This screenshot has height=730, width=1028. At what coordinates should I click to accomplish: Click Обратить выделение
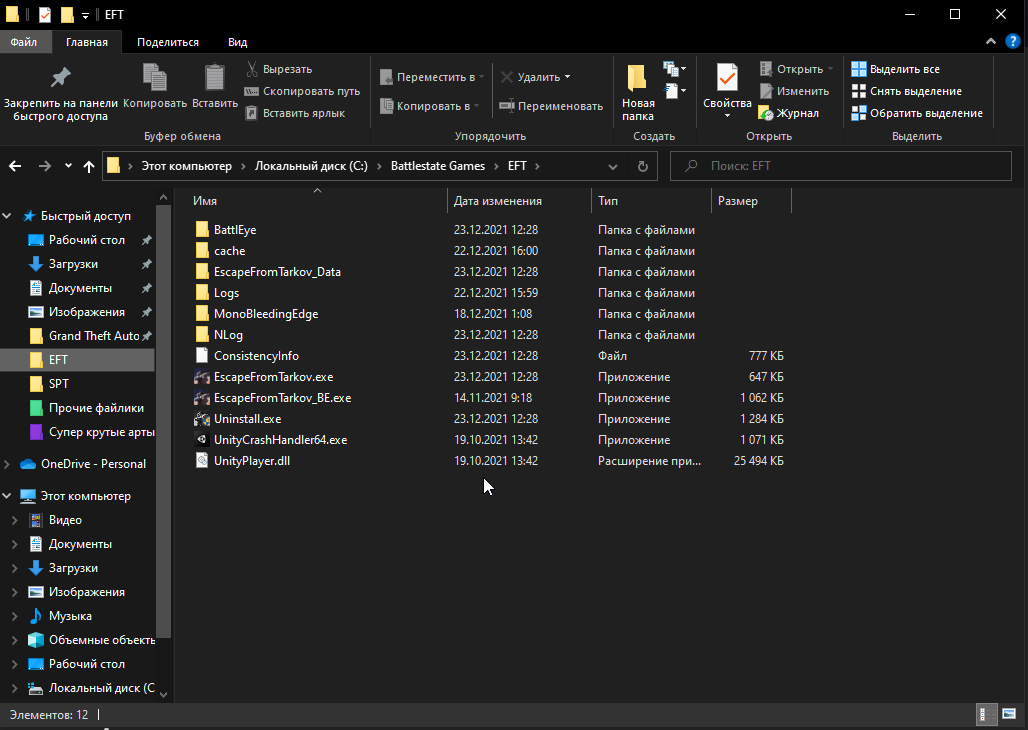click(917, 113)
